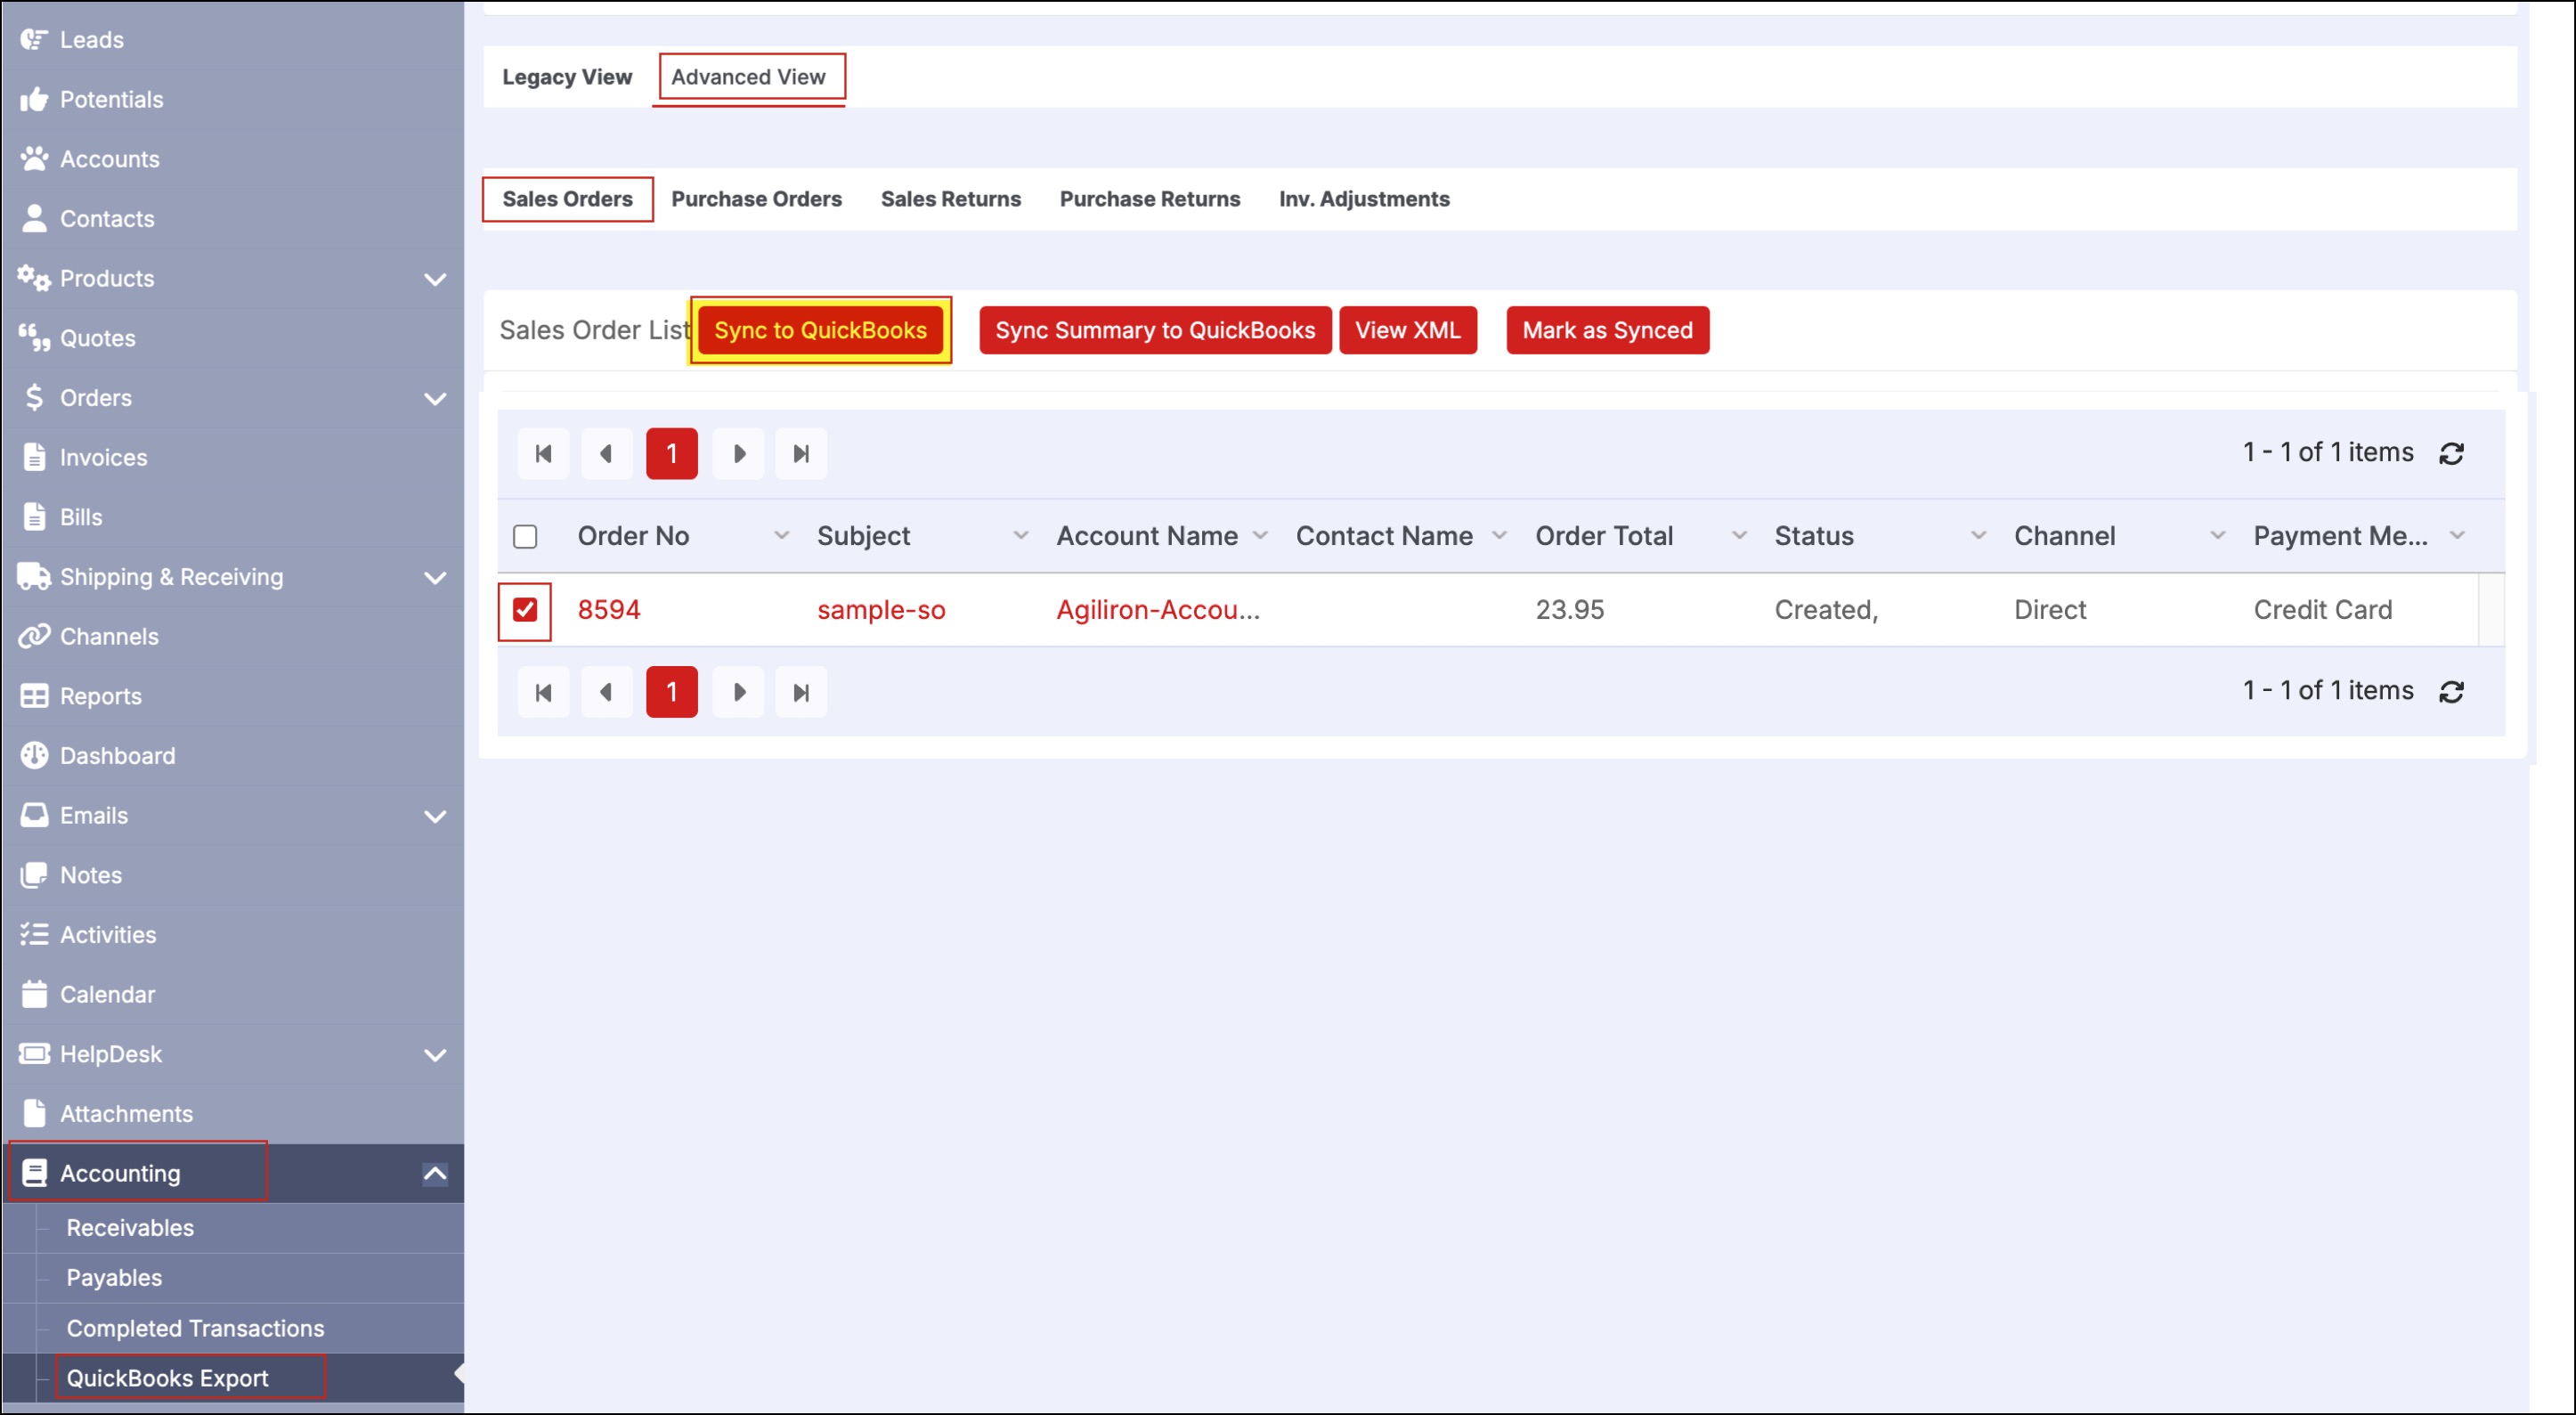2576x1415 pixels.
Task: Uncheck the checkbox for order 8594
Action: [525, 609]
